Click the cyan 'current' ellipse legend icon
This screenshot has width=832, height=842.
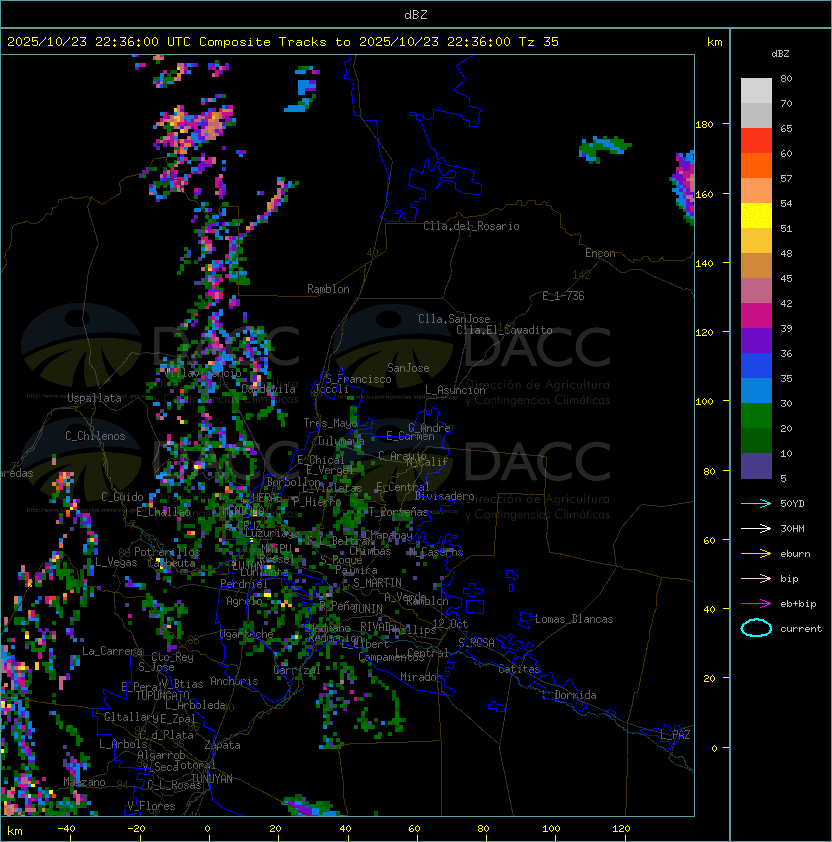(756, 628)
